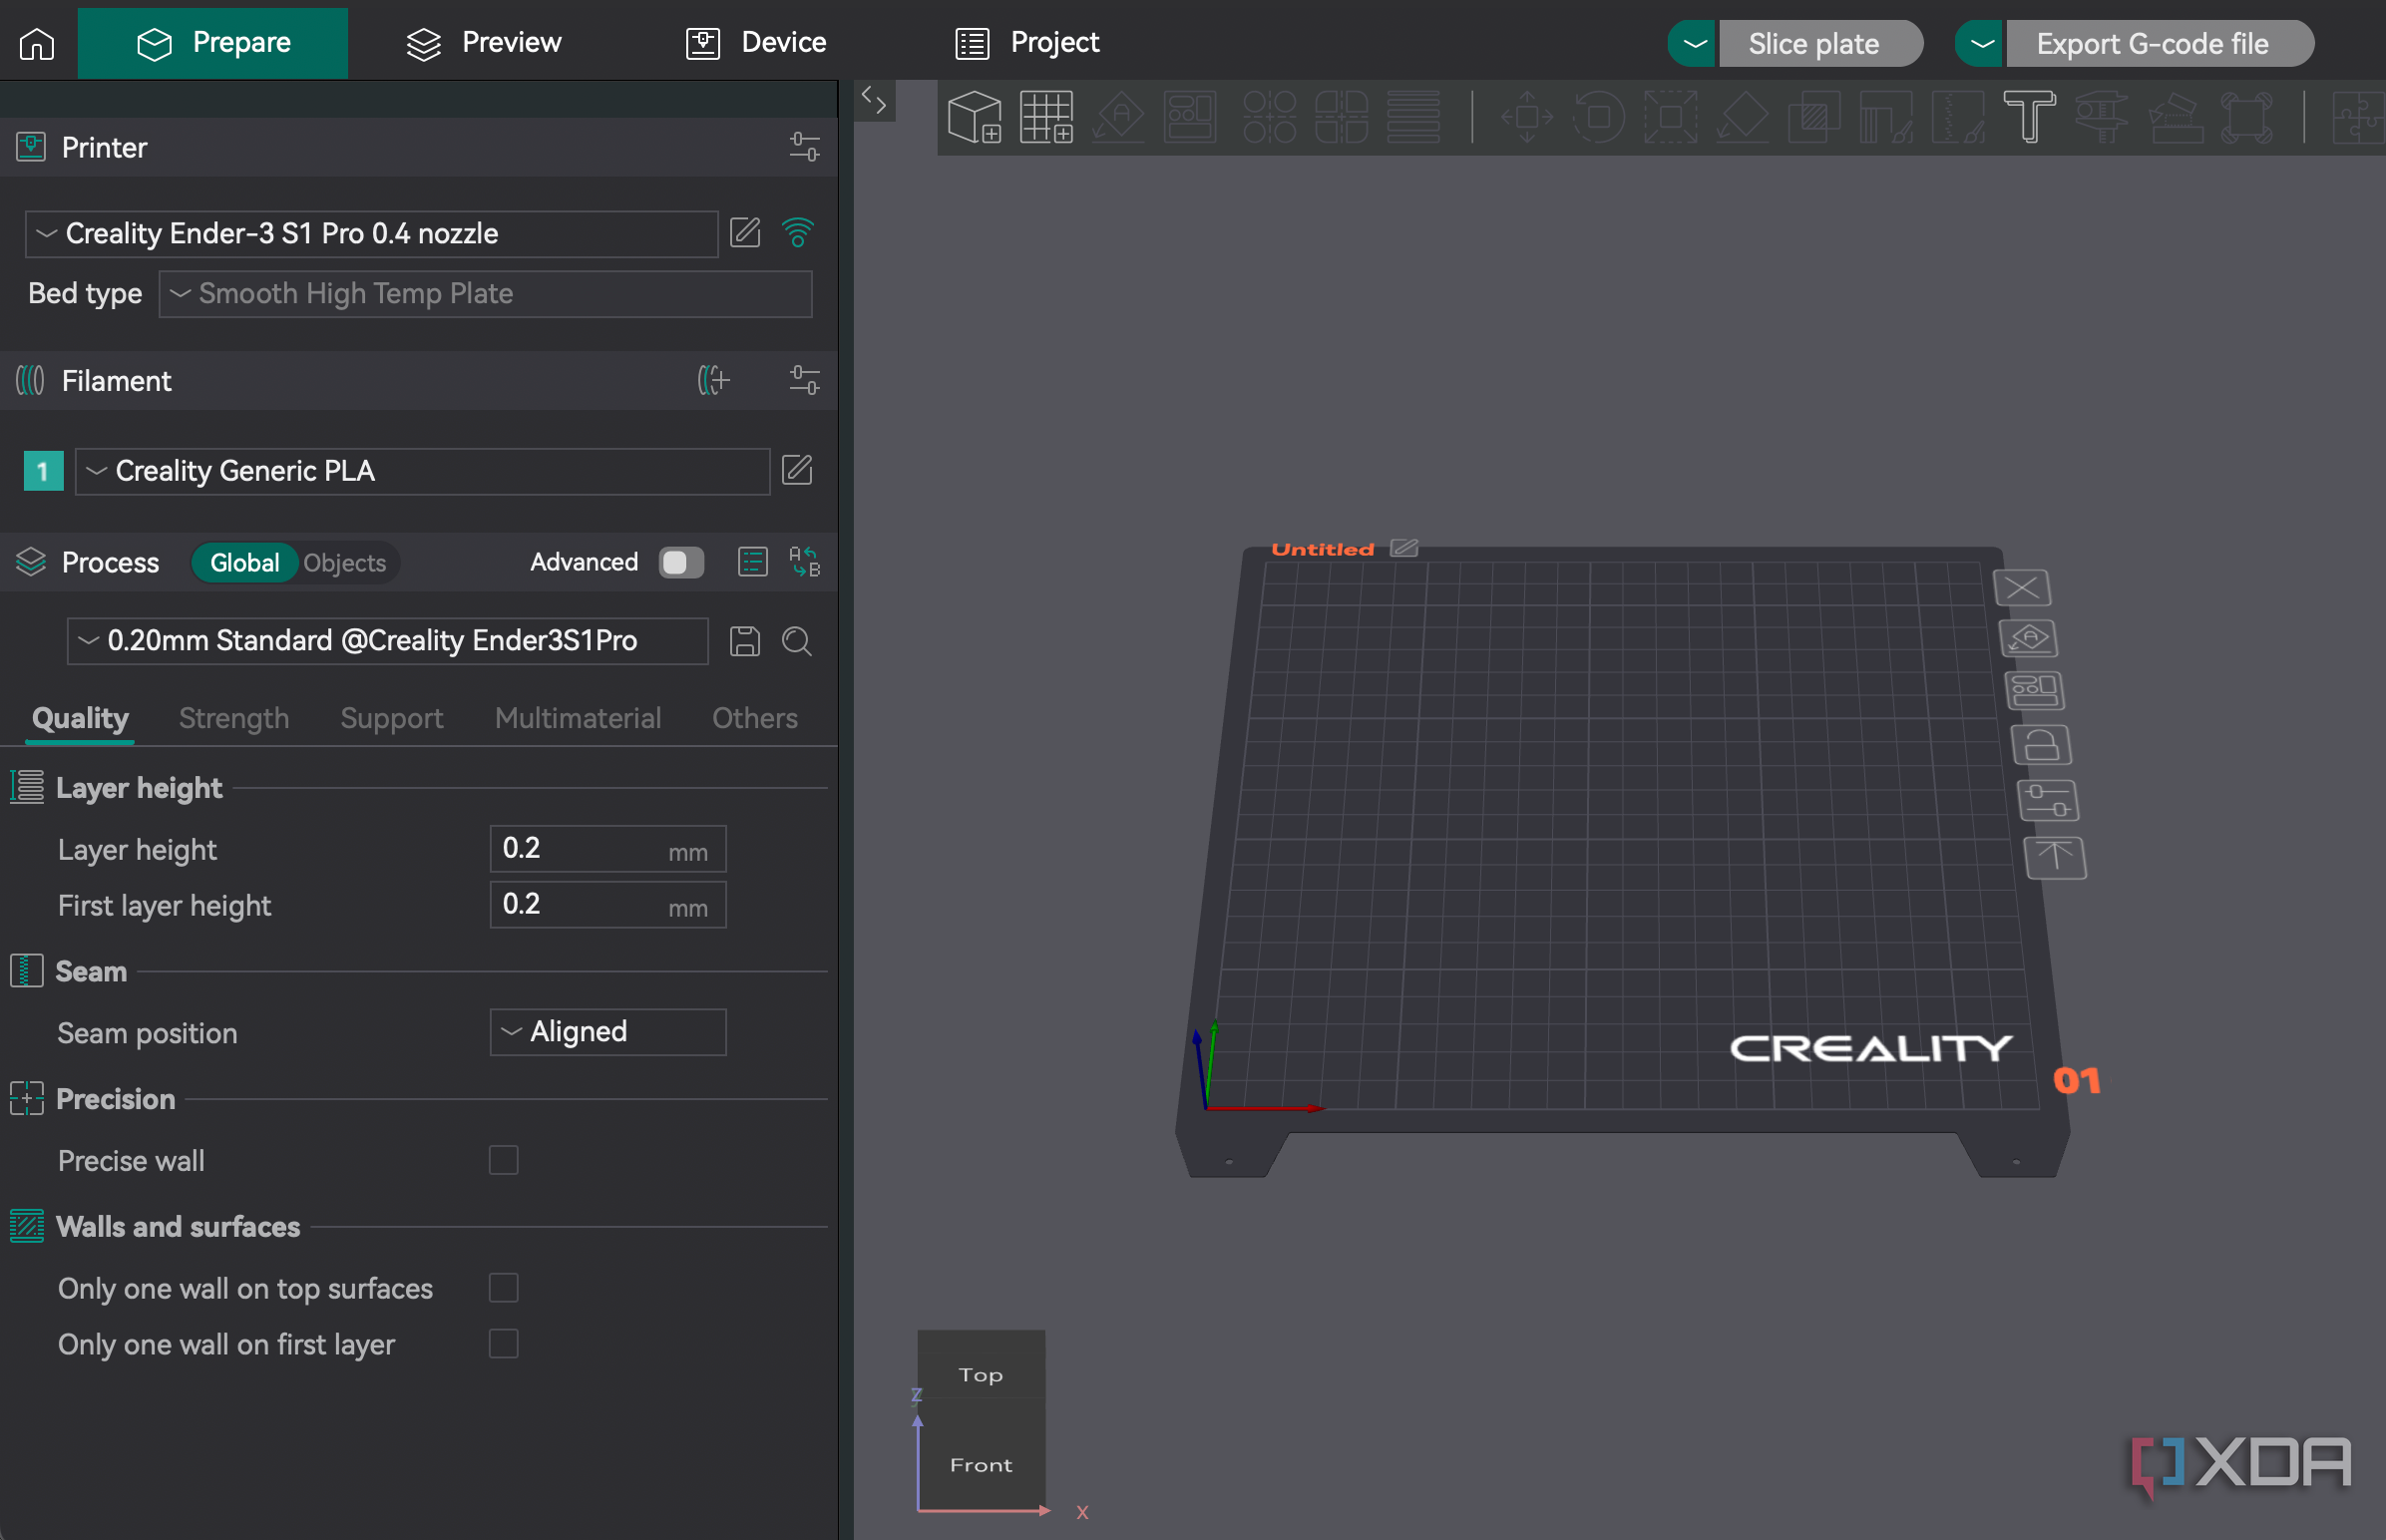Open the Creality Generic PLA filament dropdown
The image size is (2386, 1540).
[x=422, y=471]
